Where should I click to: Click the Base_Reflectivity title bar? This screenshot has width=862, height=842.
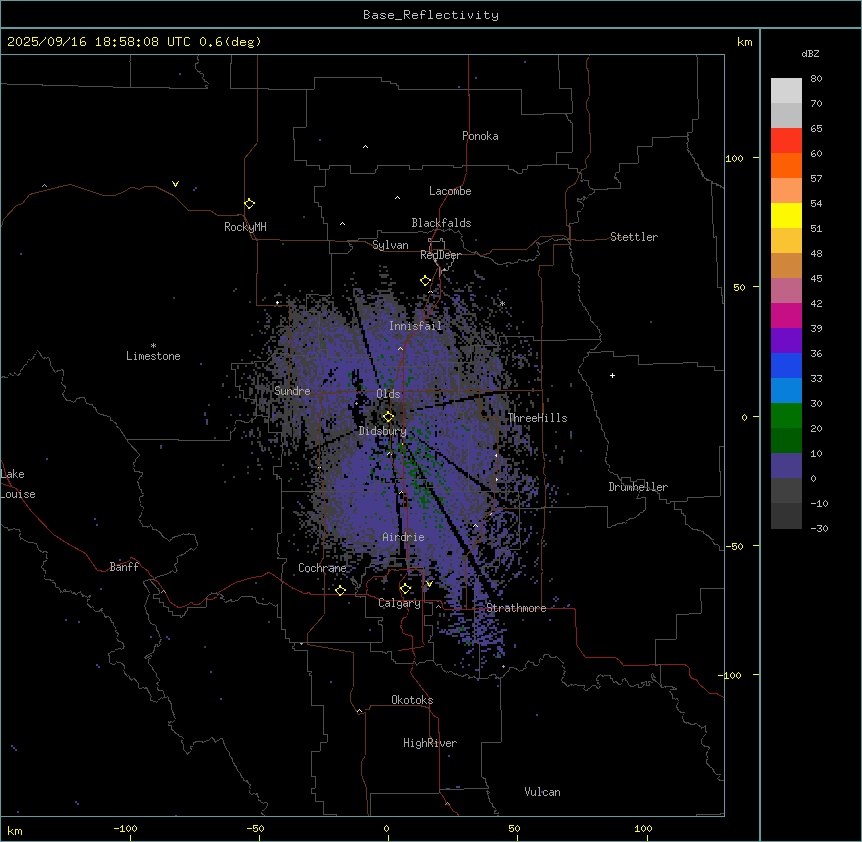(430, 15)
